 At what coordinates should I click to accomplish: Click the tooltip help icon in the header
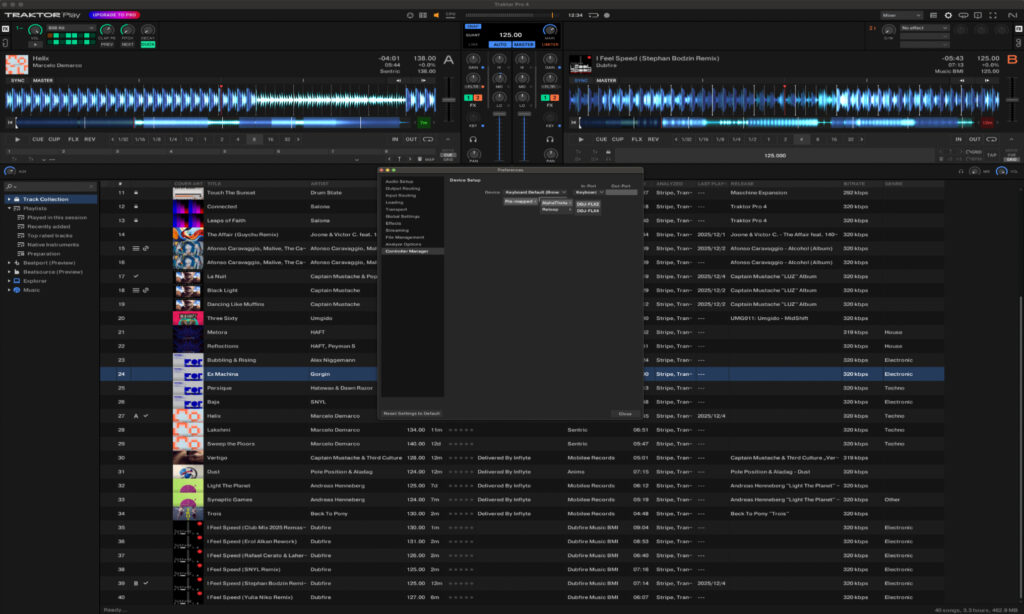[961, 14]
